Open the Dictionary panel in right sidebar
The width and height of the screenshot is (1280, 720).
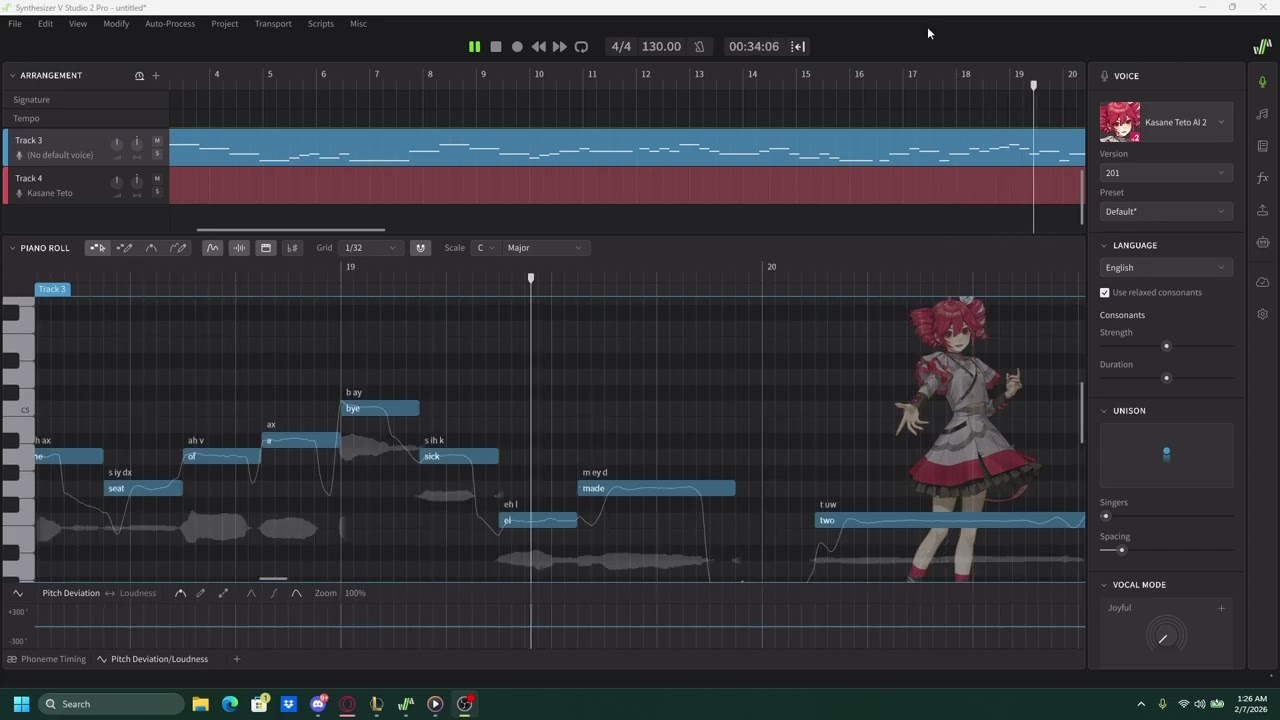click(x=1262, y=146)
